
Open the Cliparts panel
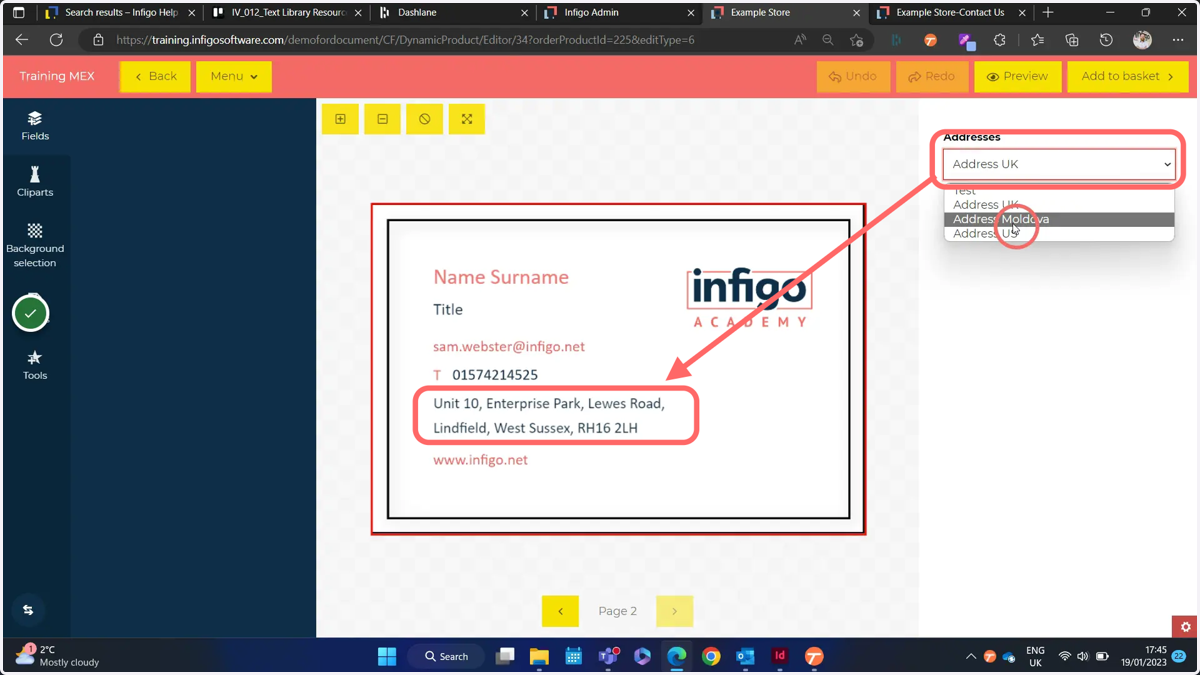pyautogui.click(x=35, y=182)
